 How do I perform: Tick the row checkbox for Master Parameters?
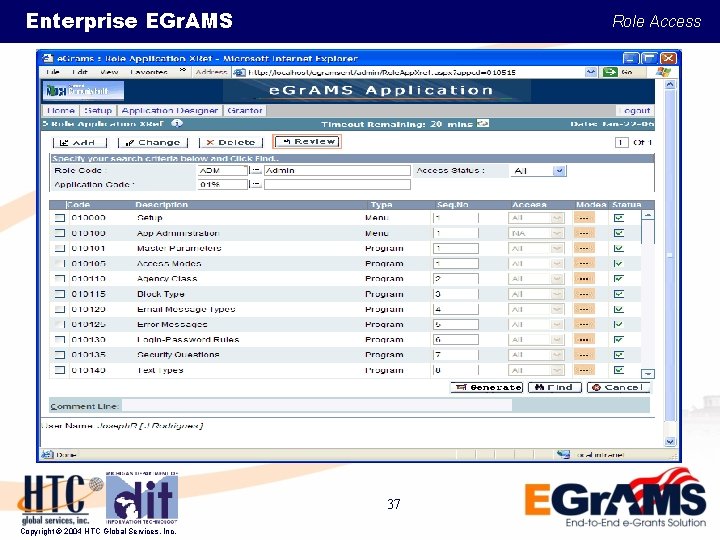point(60,248)
